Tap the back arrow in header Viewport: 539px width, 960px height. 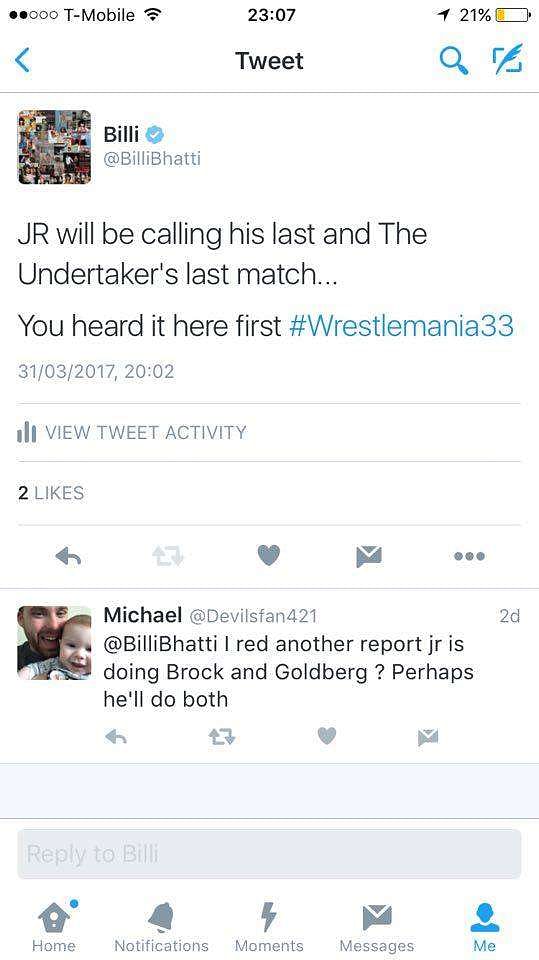click(x=22, y=61)
